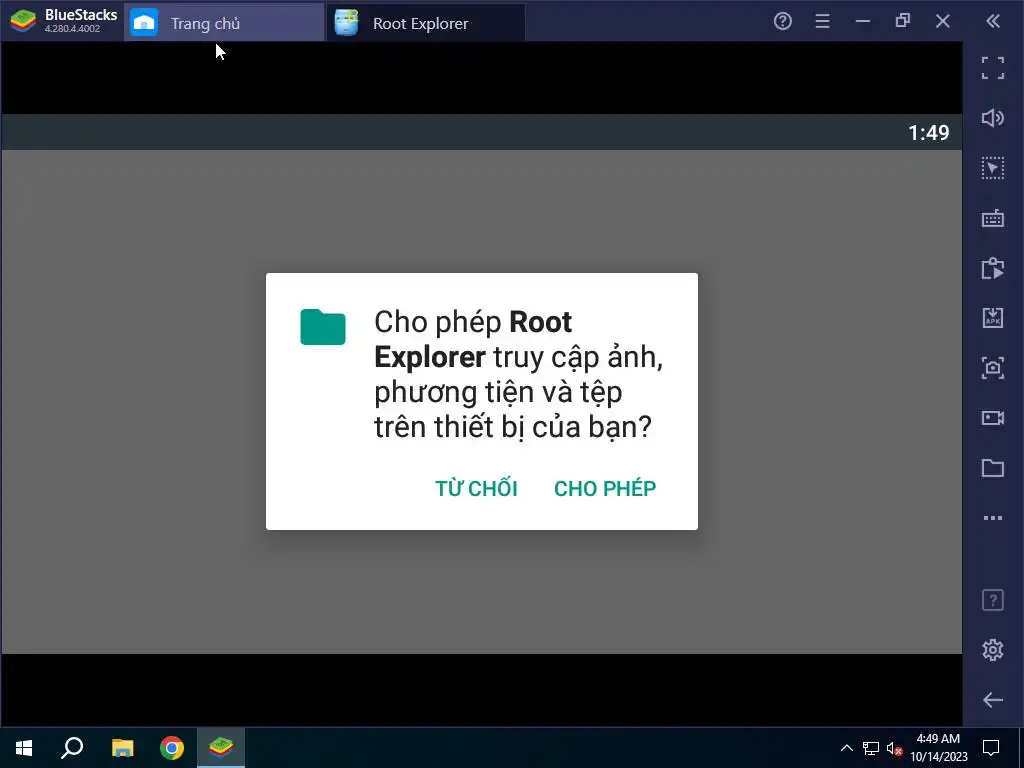Go back with Android back arrow
The image size is (1024, 768).
coord(993,700)
